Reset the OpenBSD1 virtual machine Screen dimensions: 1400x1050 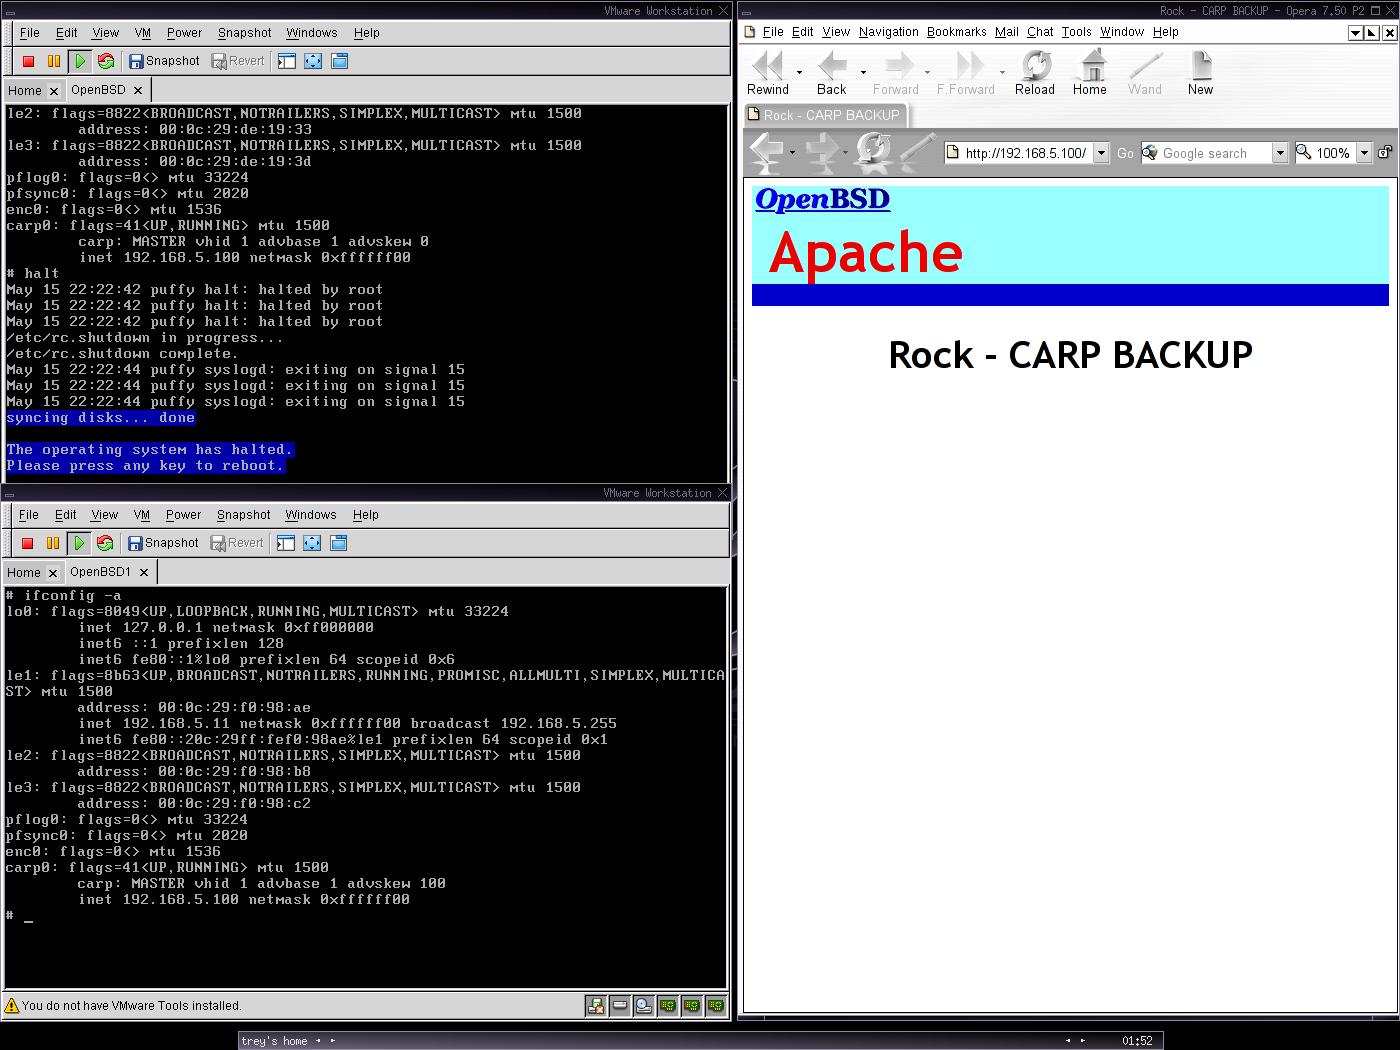point(105,543)
